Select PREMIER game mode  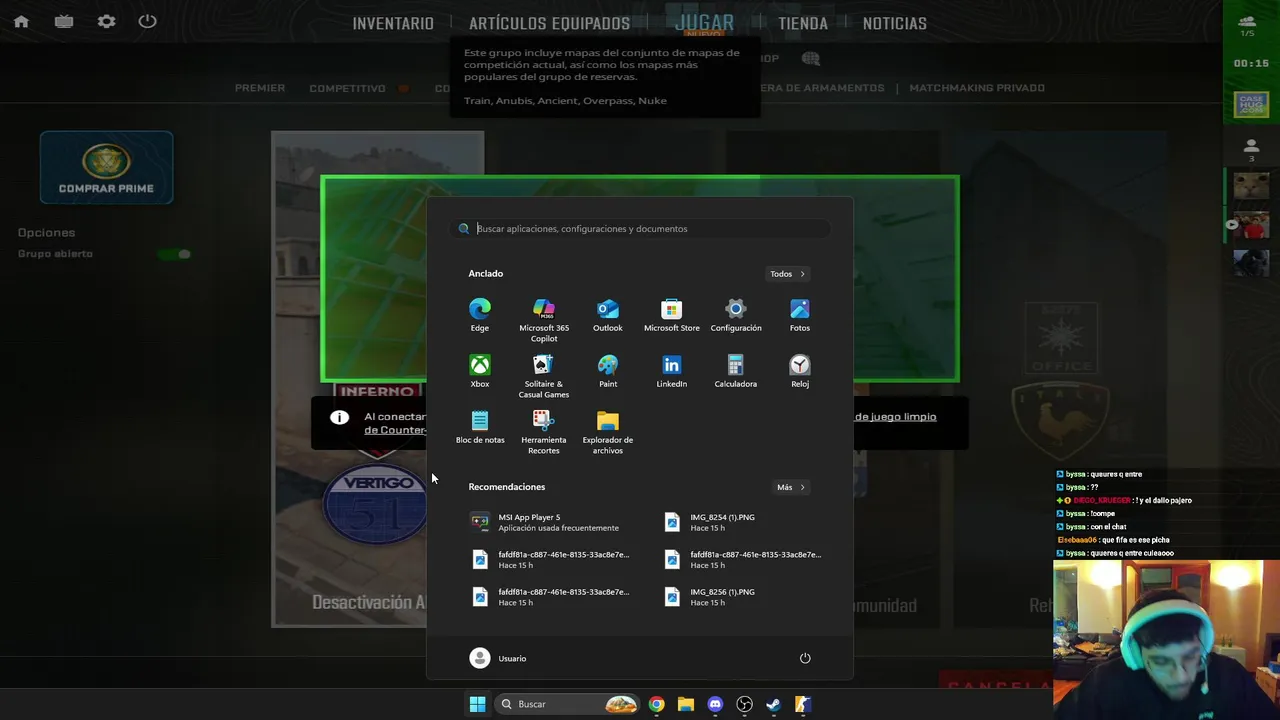click(x=260, y=88)
